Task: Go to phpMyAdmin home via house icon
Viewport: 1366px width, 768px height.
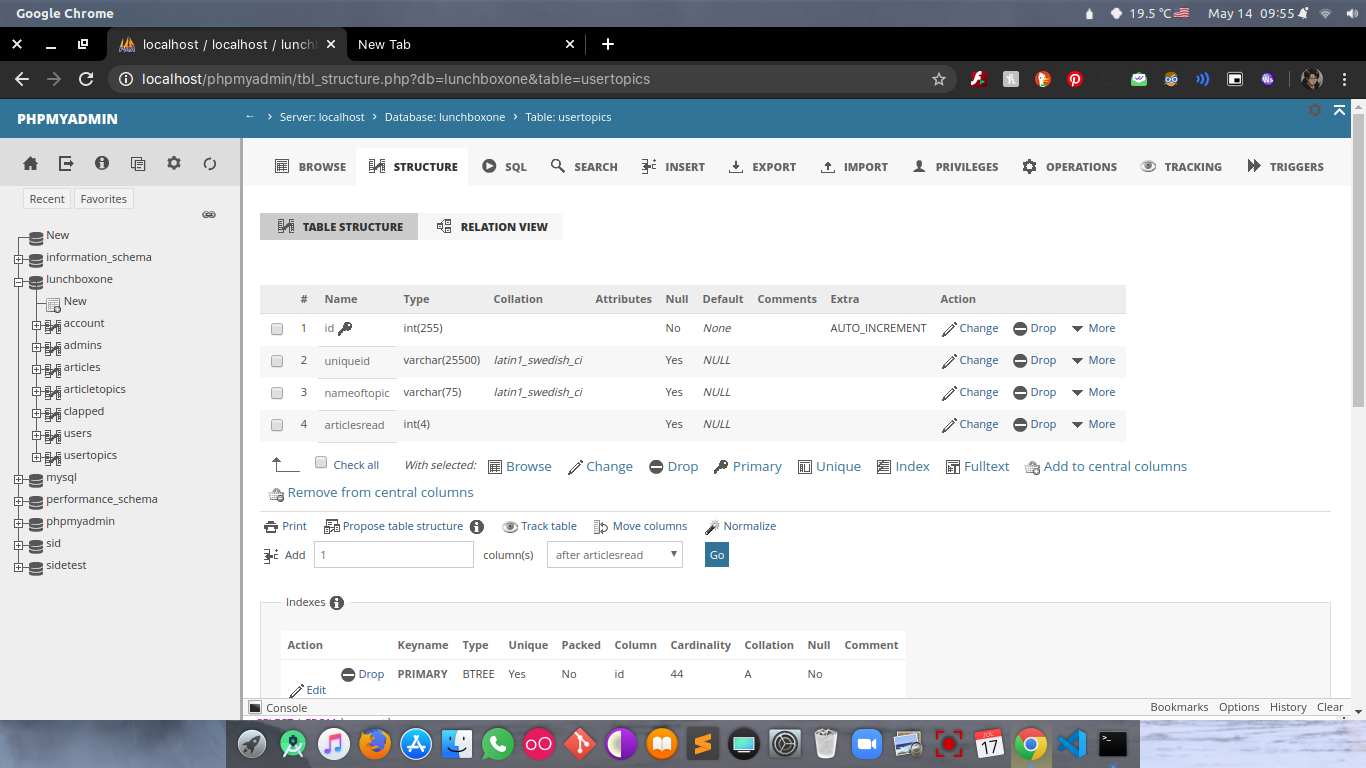Action: 30,163
